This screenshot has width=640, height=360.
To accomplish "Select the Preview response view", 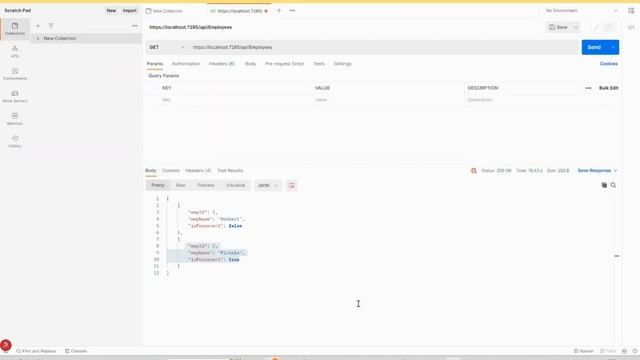I will point(205,185).
